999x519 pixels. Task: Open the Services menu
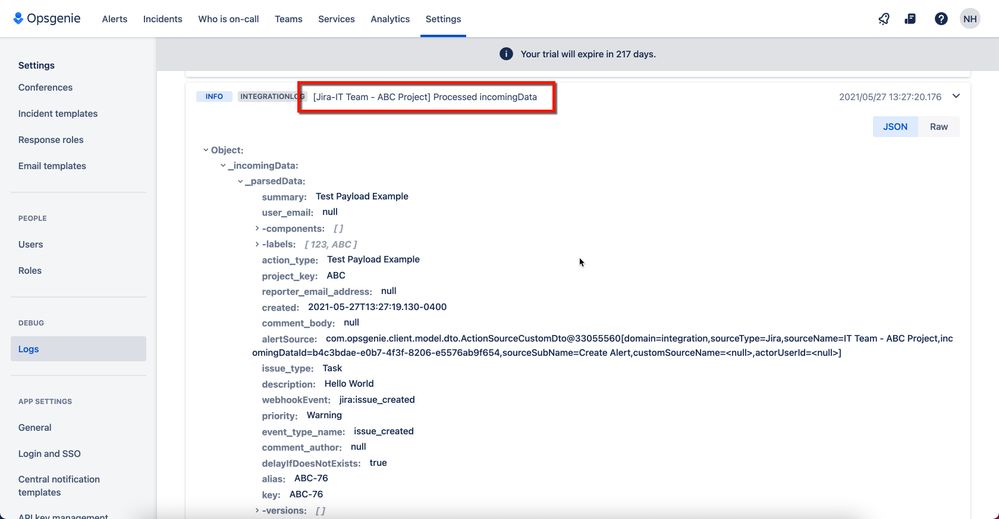(336, 19)
